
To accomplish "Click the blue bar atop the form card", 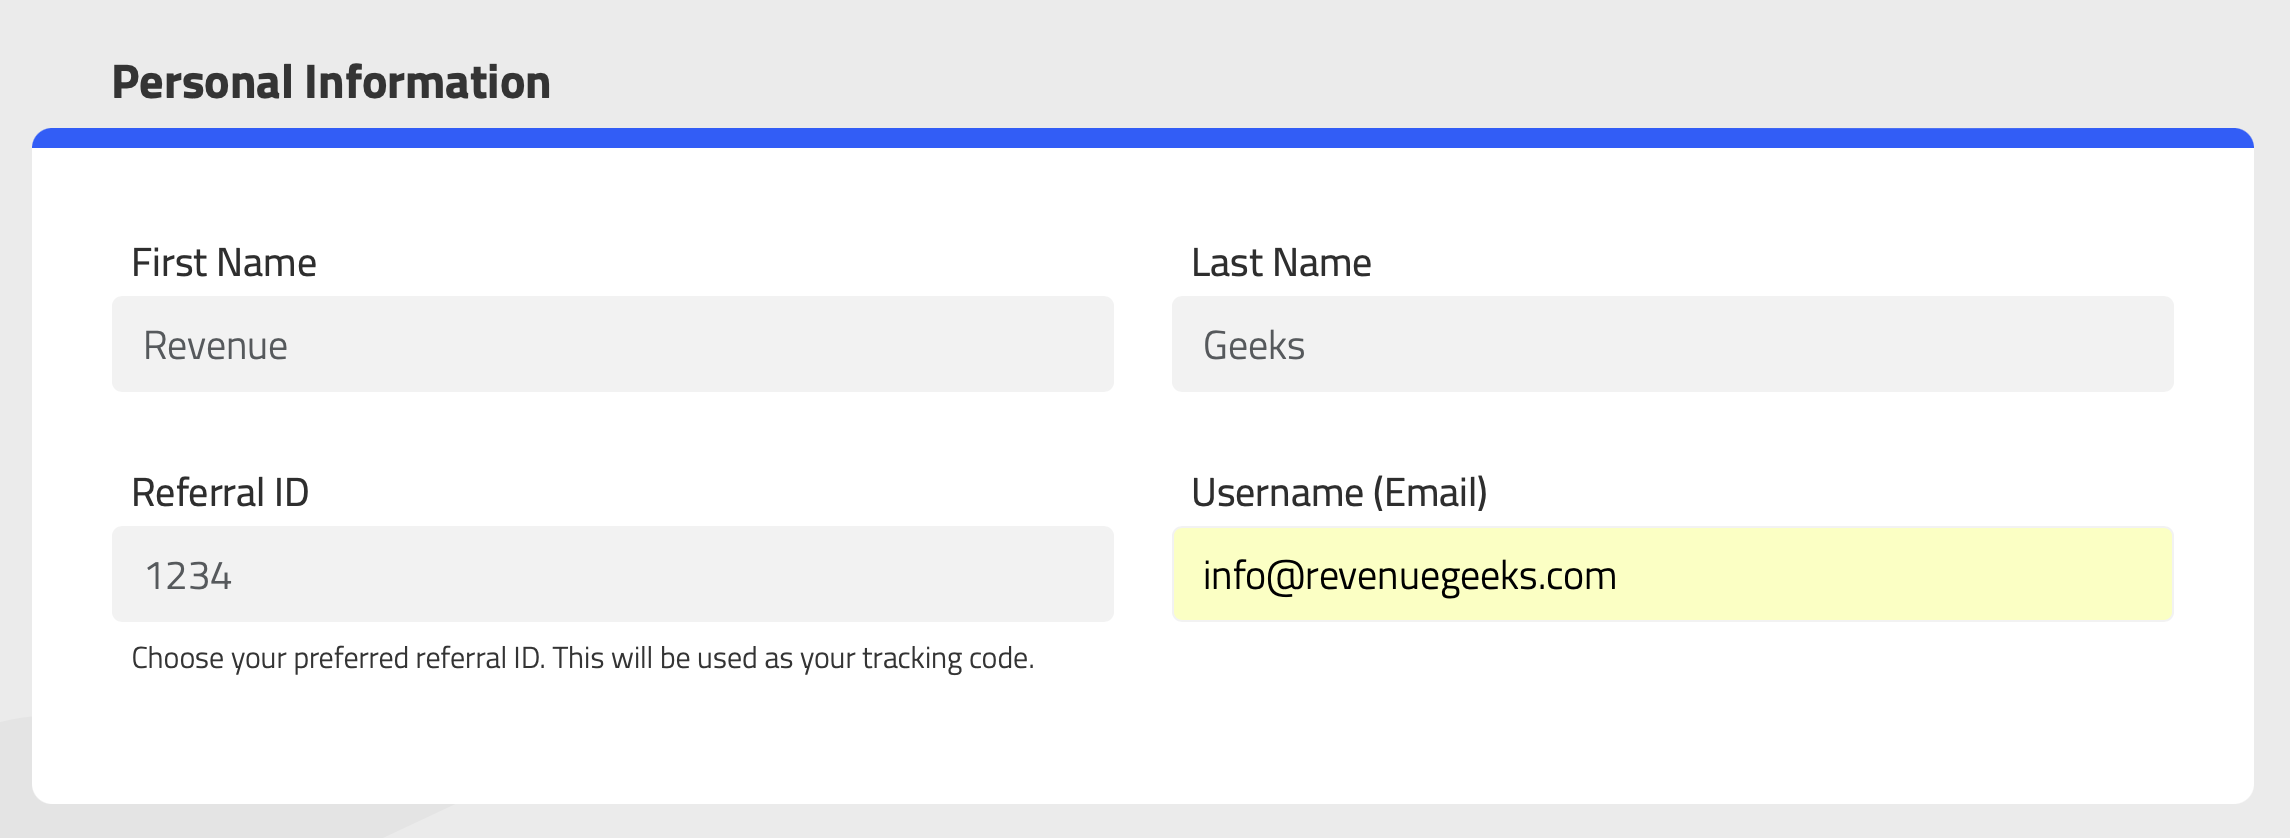I will pos(1143,138).
